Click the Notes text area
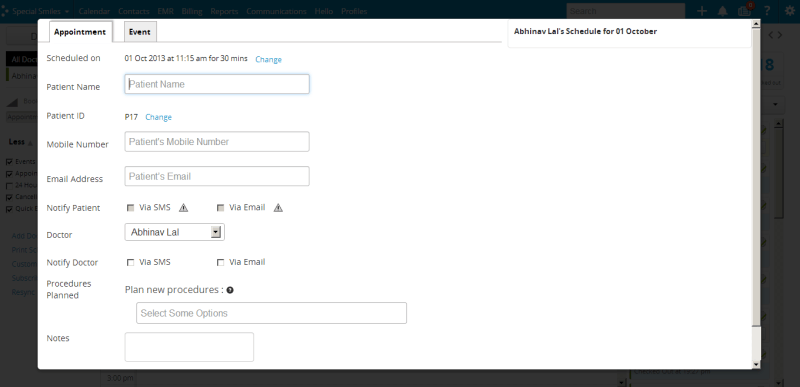Viewport: 800px width, 387px height. pyautogui.click(x=189, y=347)
